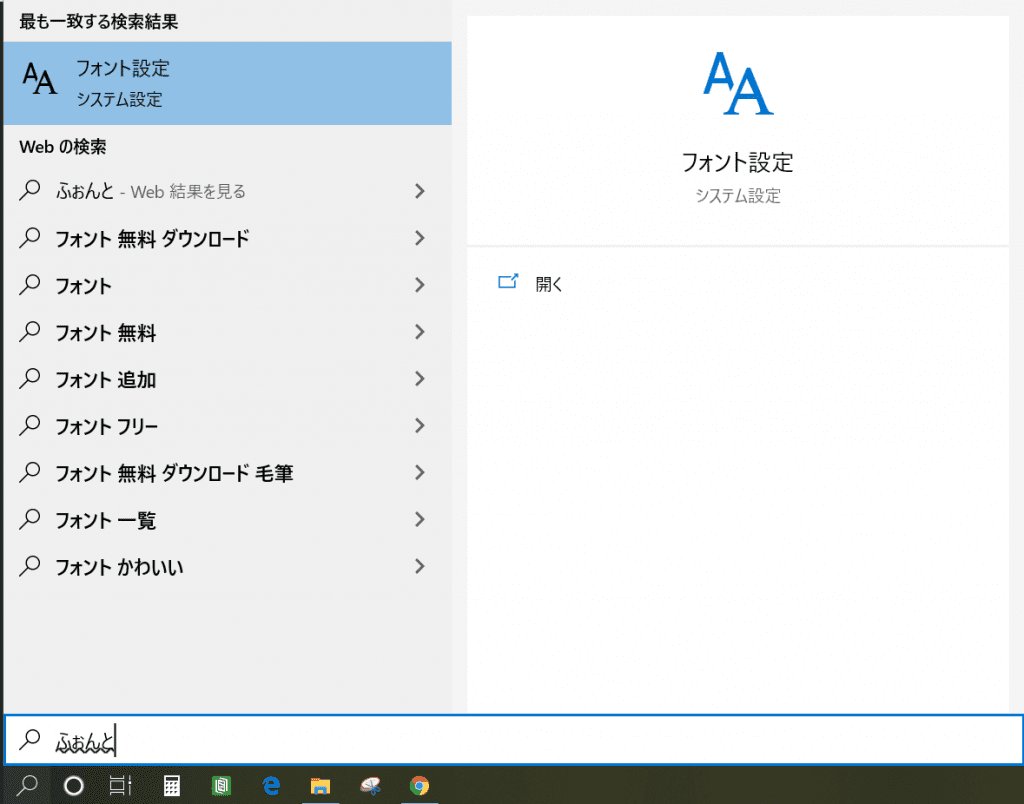
Task: Choose フォント 無料 ダウンロード 毛筆 suggestion
Action: tap(174, 474)
